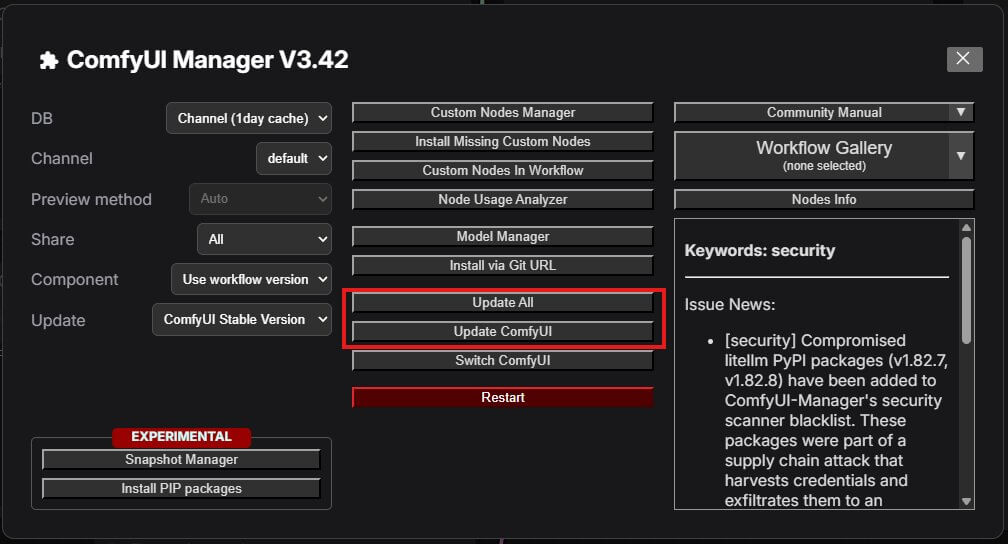
Task: Close the ComfyUI Manager dialog
Action: click(964, 59)
